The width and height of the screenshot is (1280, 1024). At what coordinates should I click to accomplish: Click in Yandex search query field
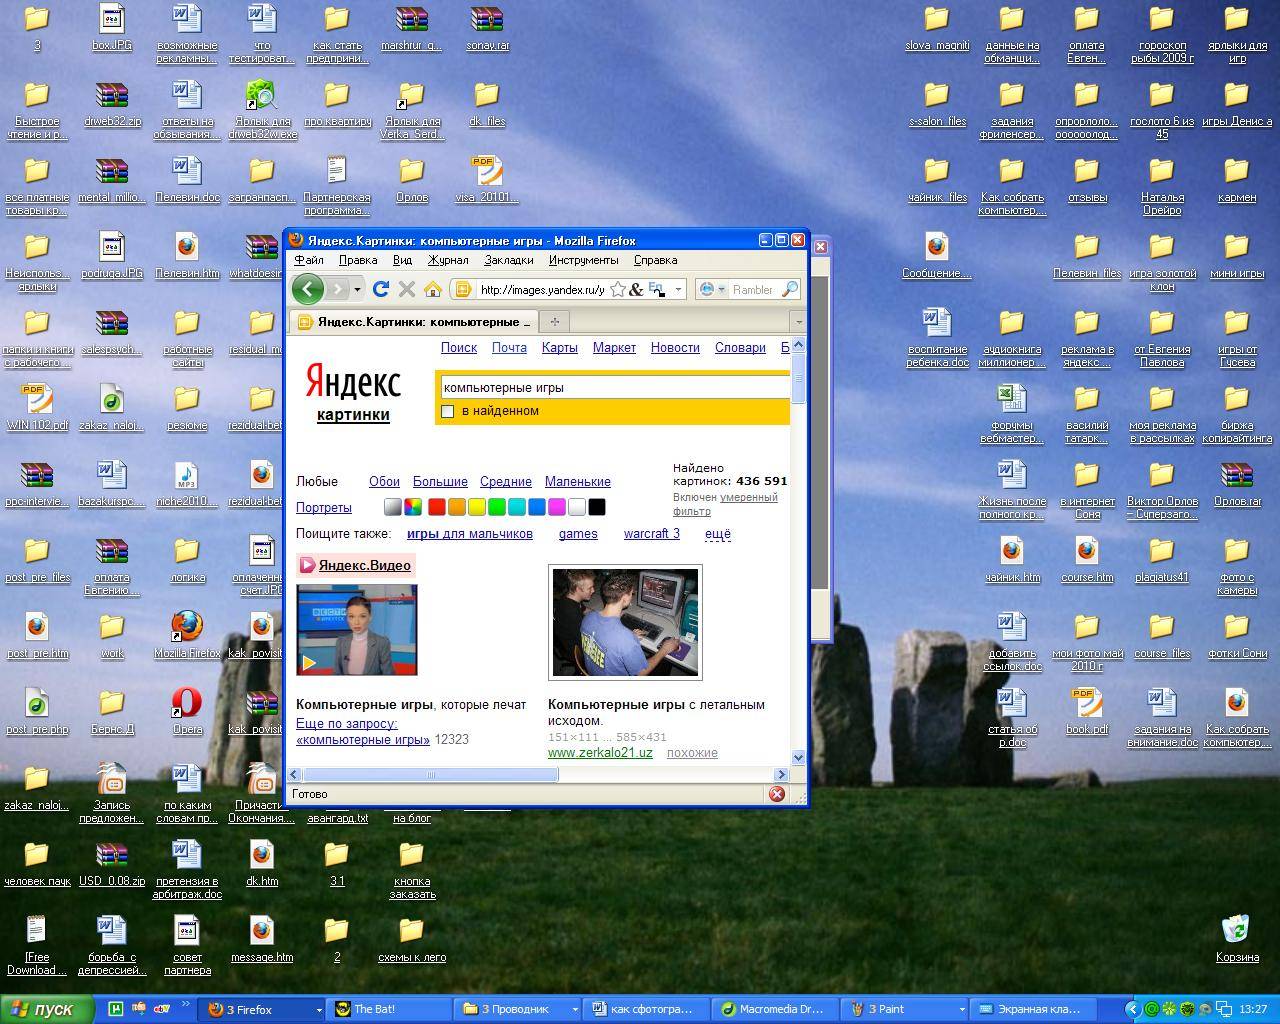[x=614, y=388]
